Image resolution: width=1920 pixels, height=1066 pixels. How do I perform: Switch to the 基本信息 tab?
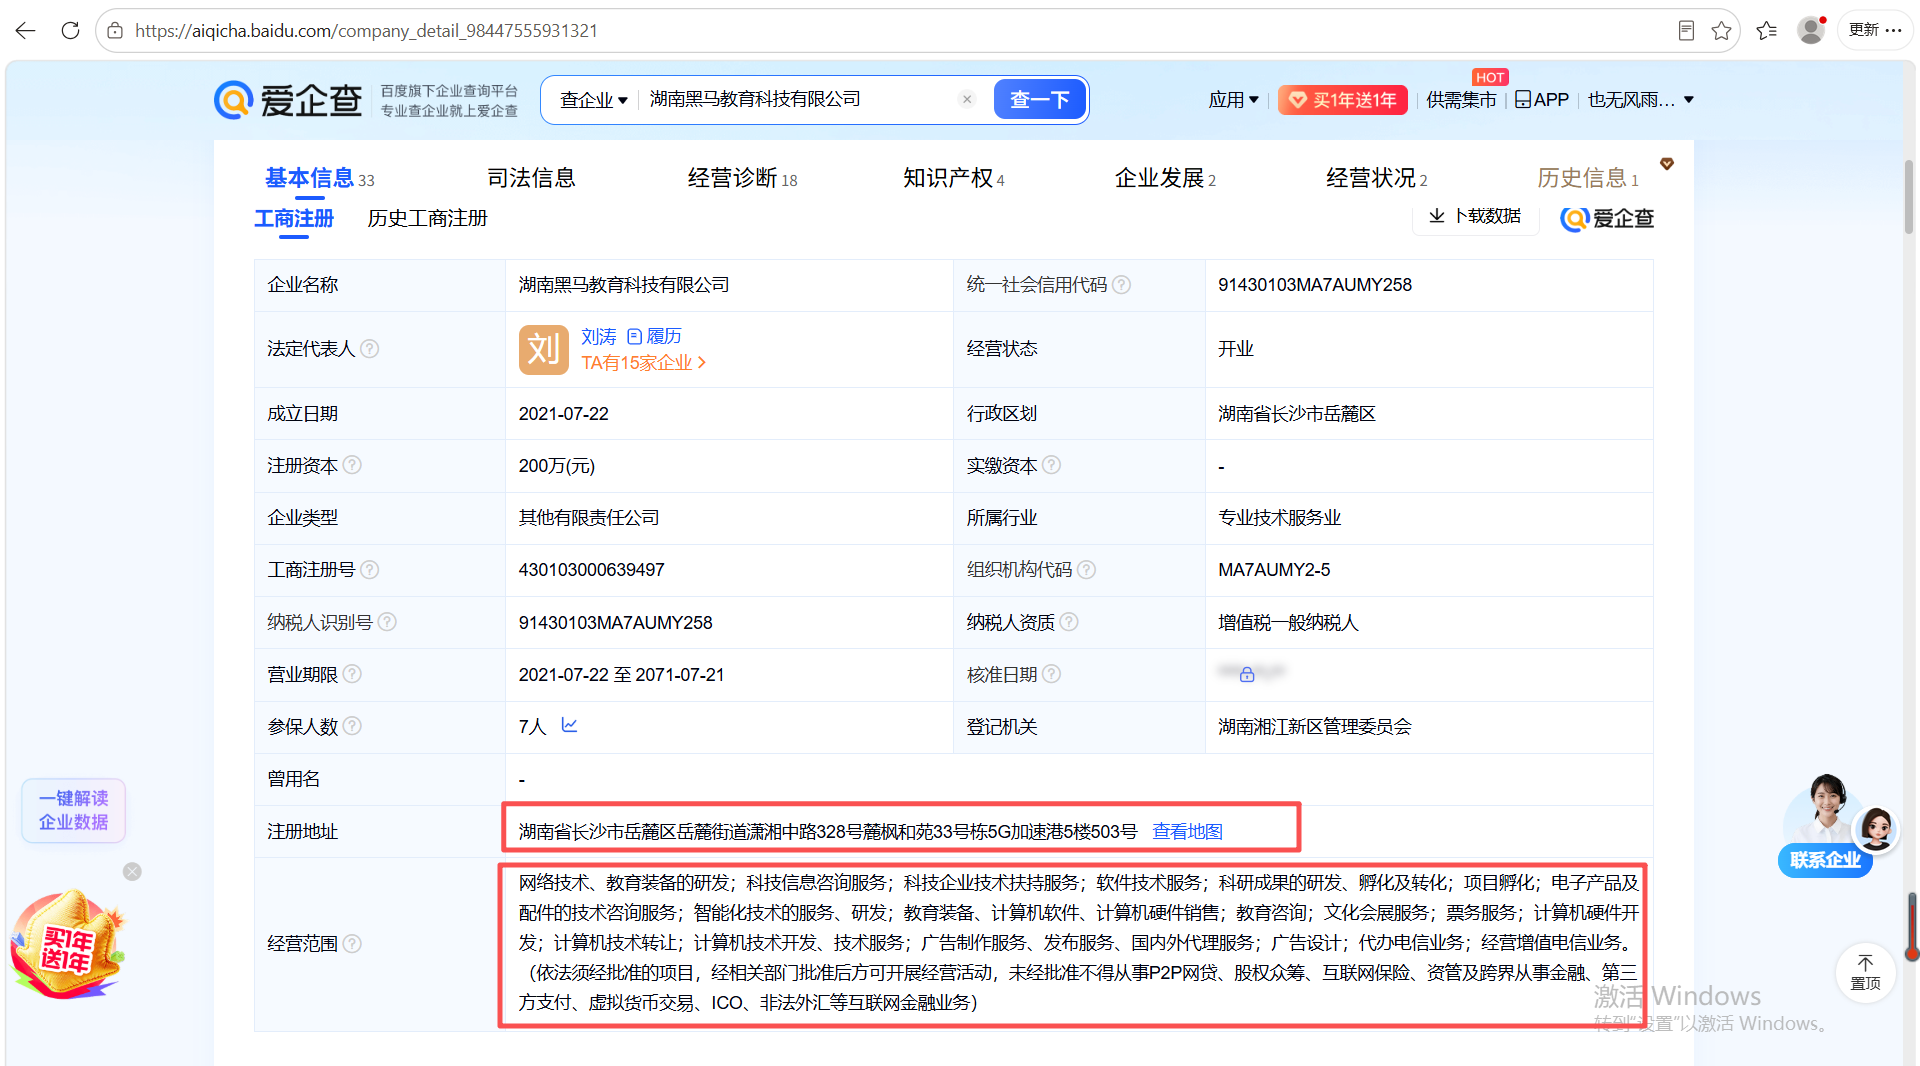coord(319,179)
